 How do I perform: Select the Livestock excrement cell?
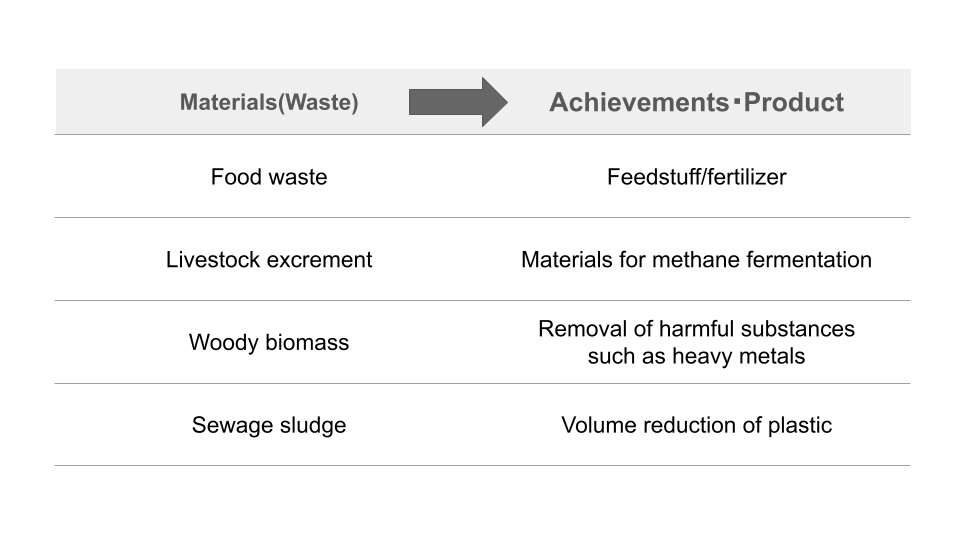(269, 260)
